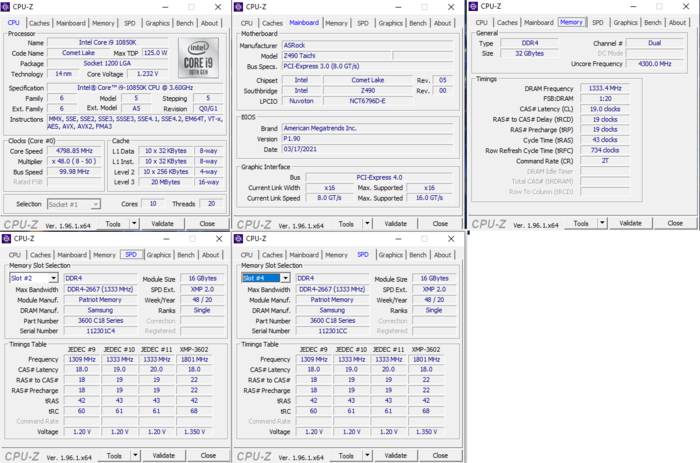The width and height of the screenshot is (700, 463).
Task: Open the Bench tab in the CPU tab window
Action: coord(185,23)
